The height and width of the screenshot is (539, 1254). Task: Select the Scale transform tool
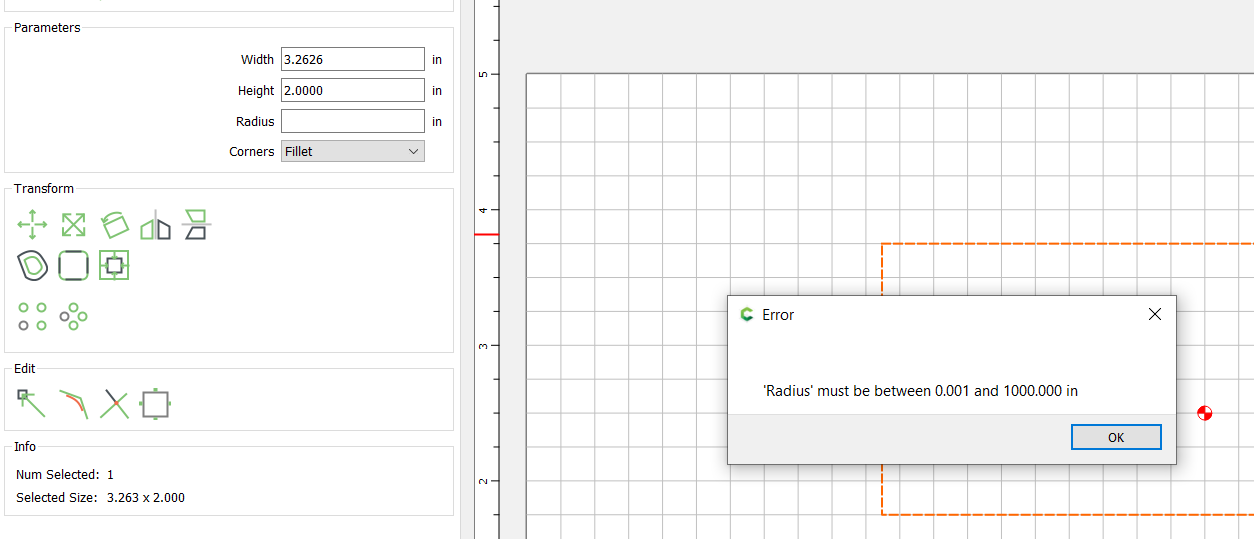[x=73, y=224]
